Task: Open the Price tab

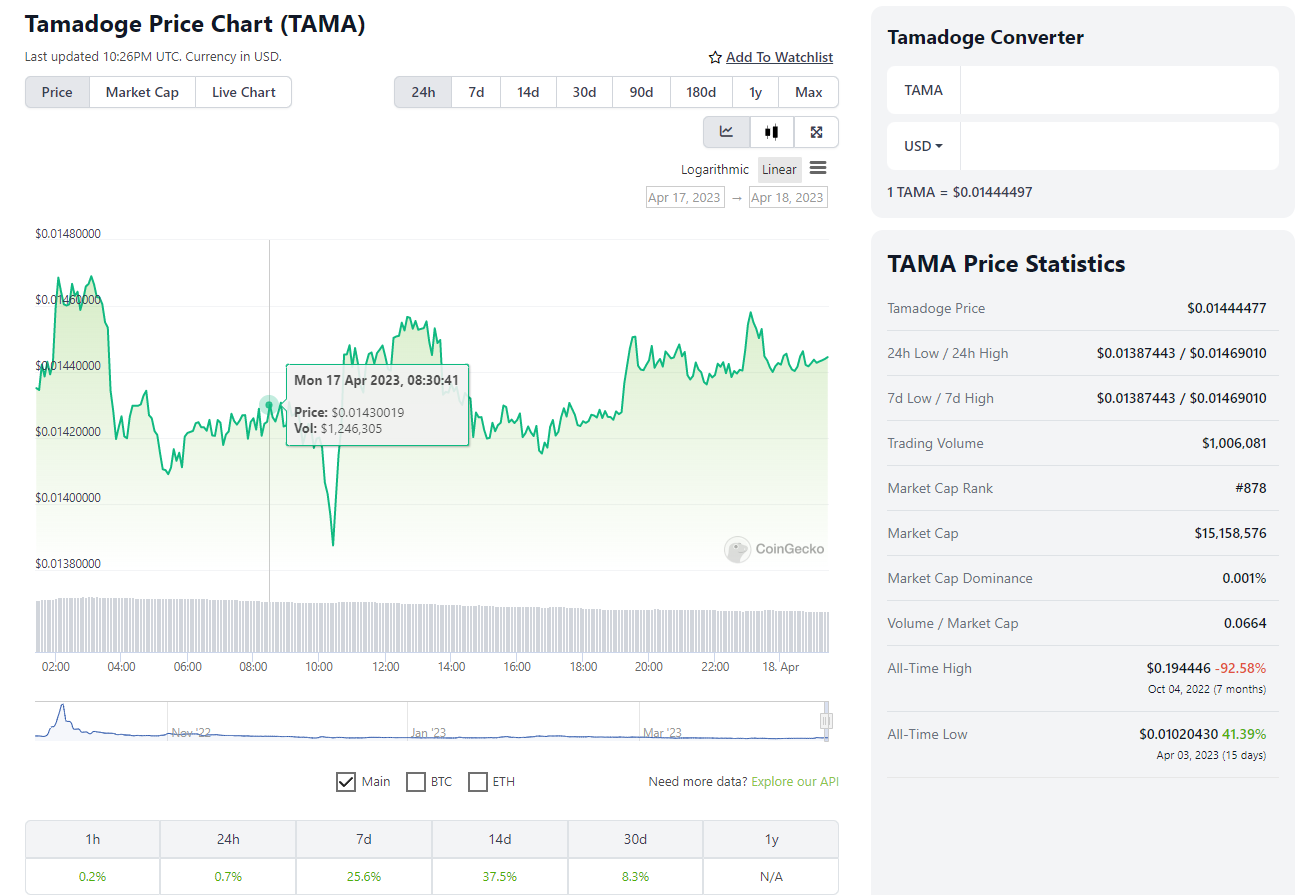Action: tap(57, 92)
